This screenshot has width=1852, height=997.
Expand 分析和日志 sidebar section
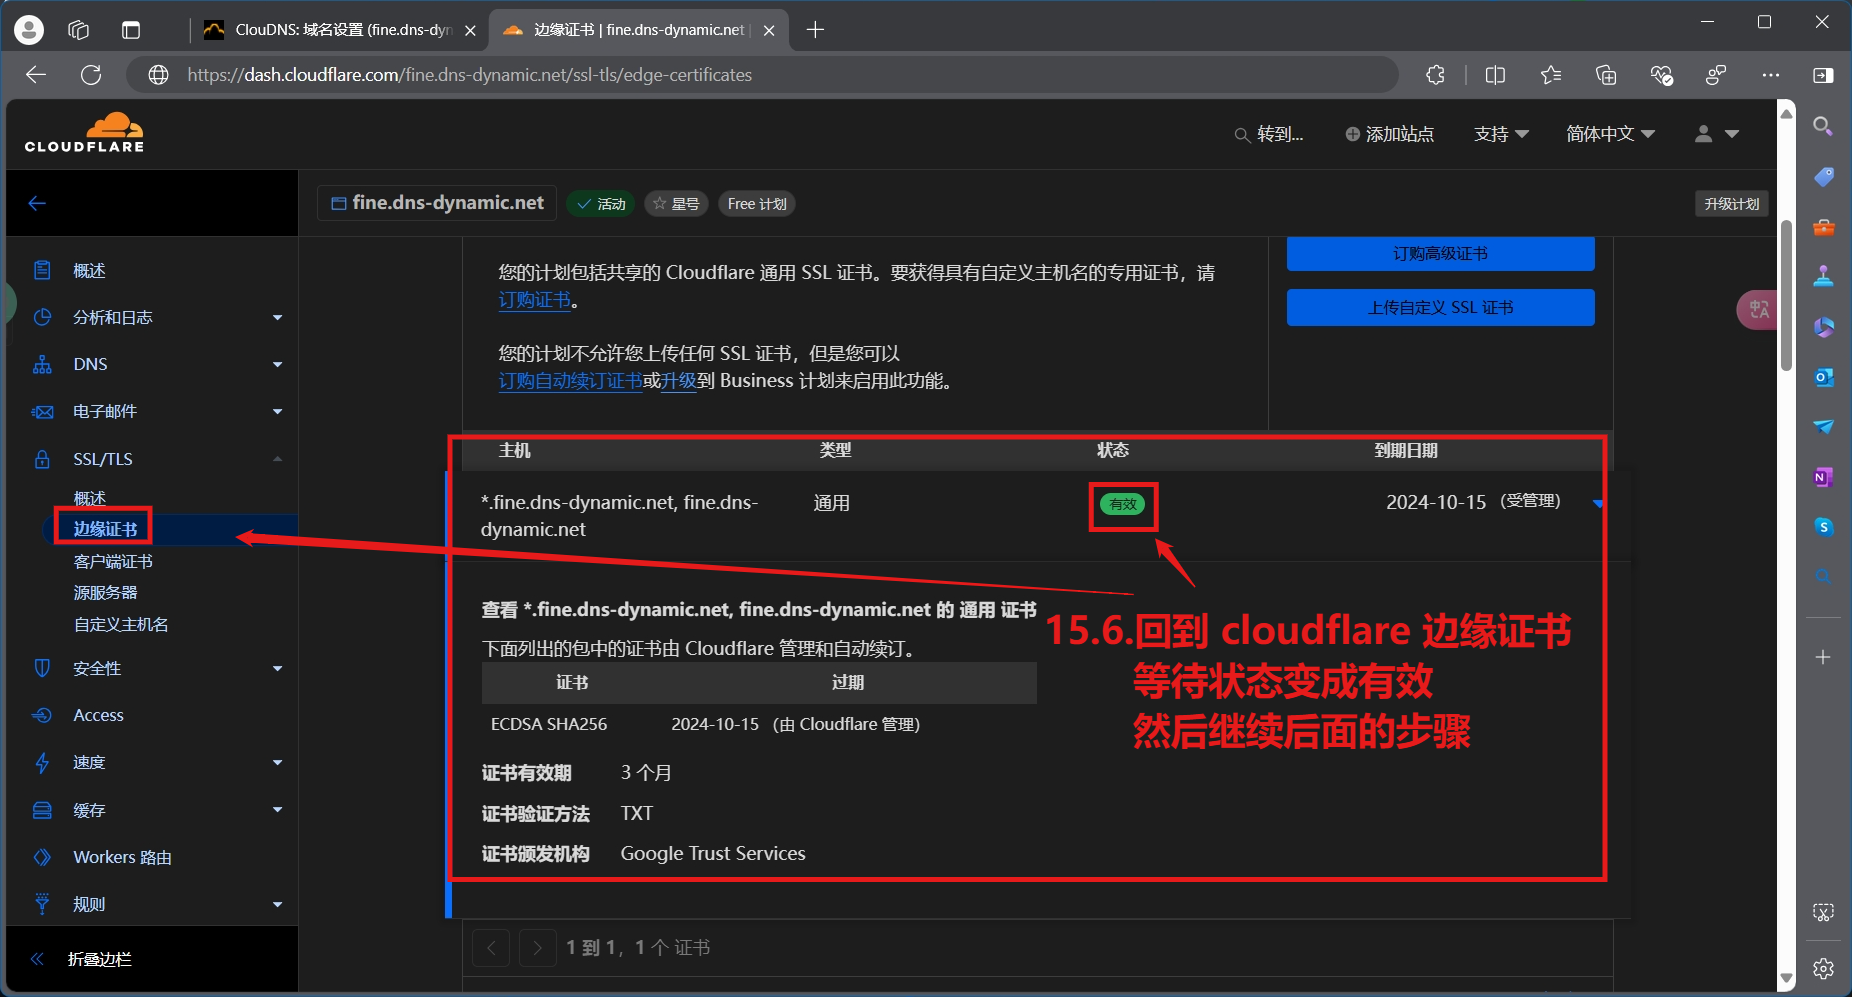277,318
